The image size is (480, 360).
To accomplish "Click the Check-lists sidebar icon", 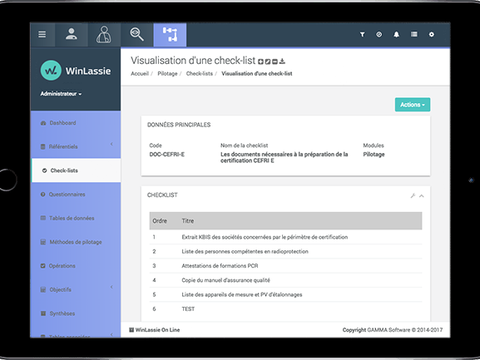I will coord(44,171).
